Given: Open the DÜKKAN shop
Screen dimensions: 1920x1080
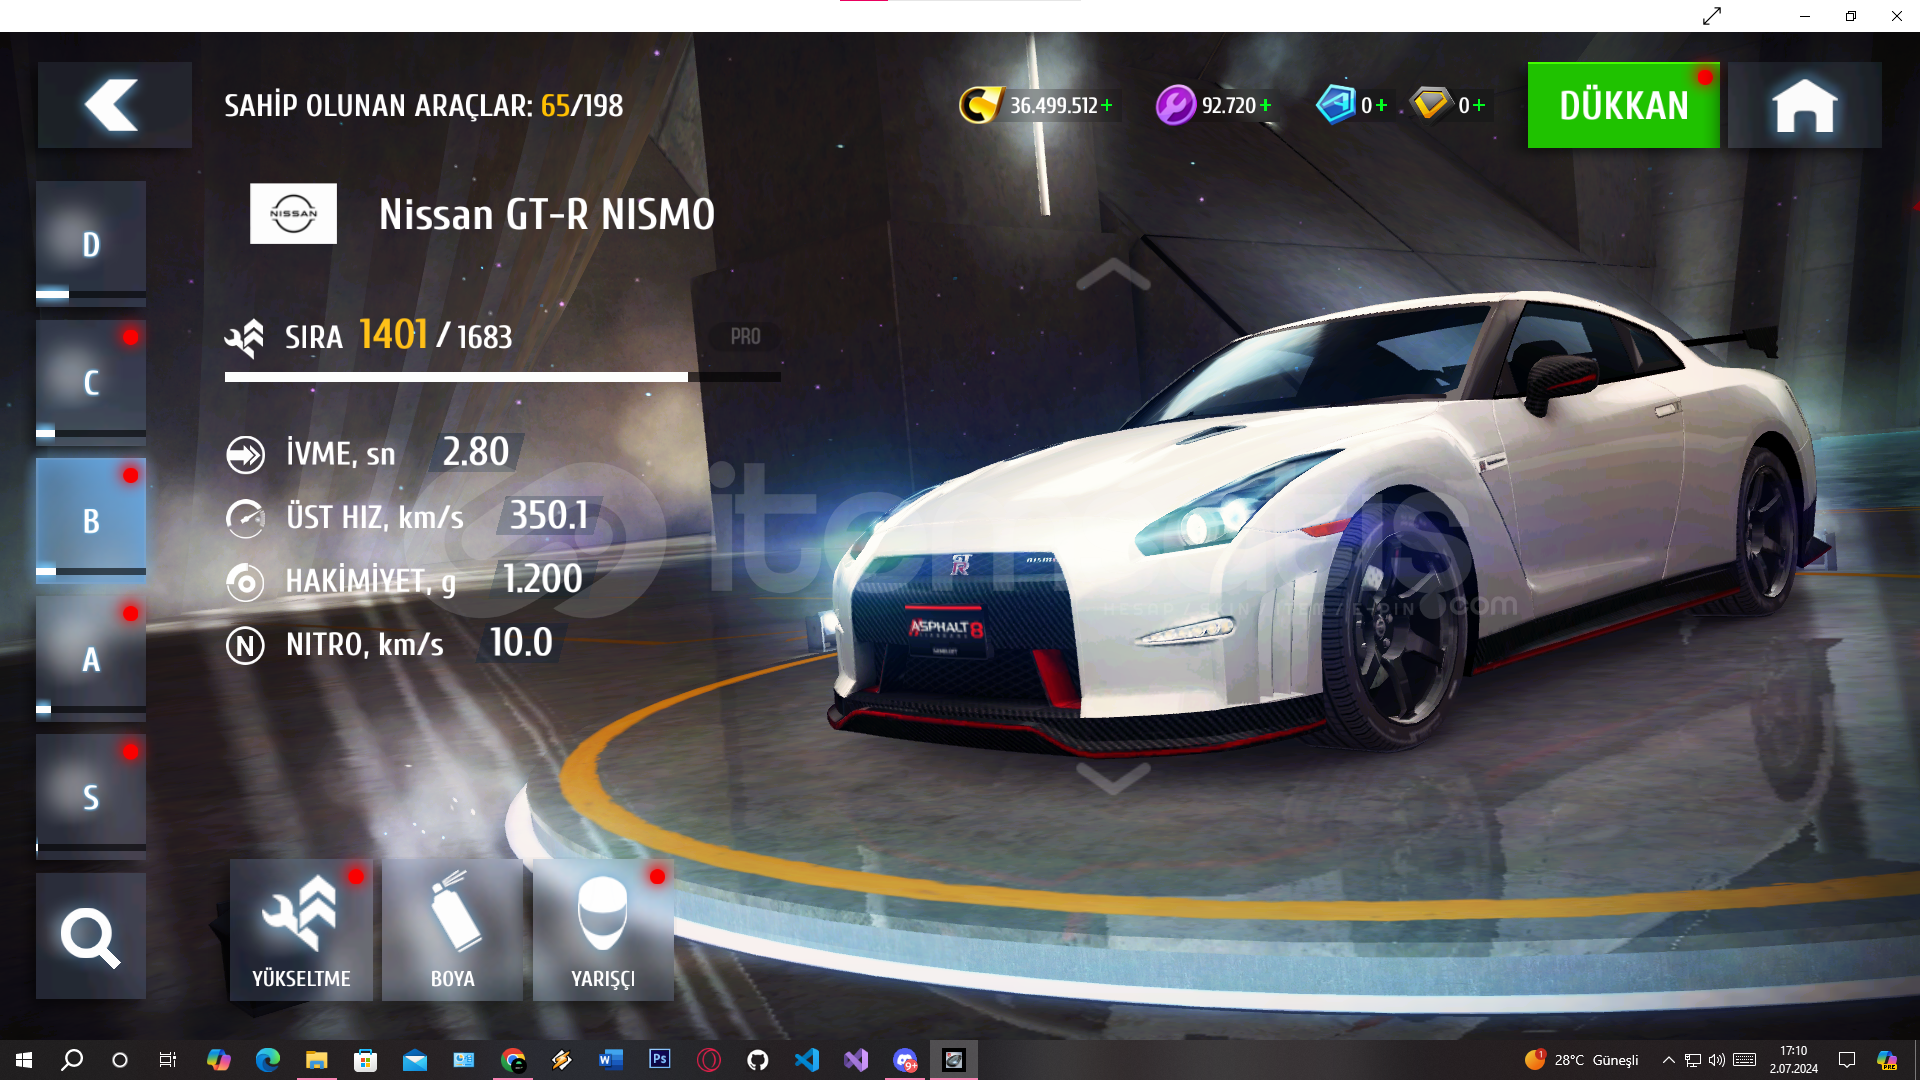Looking at the screenshot, I should click(x=1623, y=105).
